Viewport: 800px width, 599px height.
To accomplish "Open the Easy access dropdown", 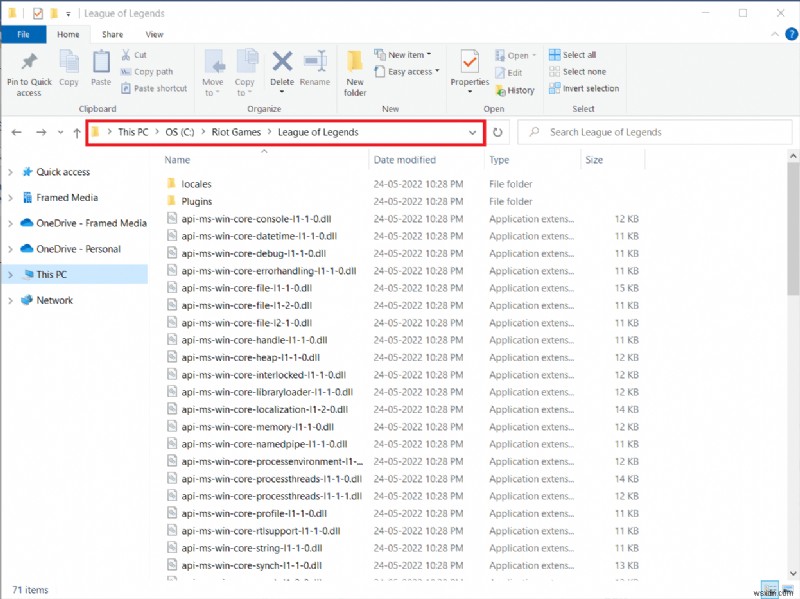I will [407, 71].
